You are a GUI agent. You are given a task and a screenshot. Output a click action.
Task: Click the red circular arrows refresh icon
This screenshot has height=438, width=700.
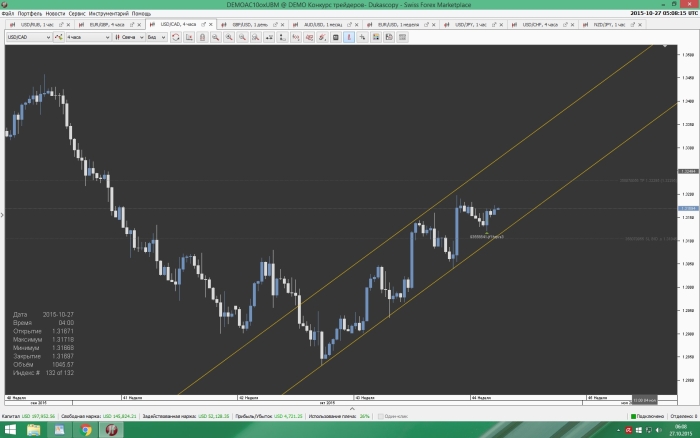(x=176, y=38)
